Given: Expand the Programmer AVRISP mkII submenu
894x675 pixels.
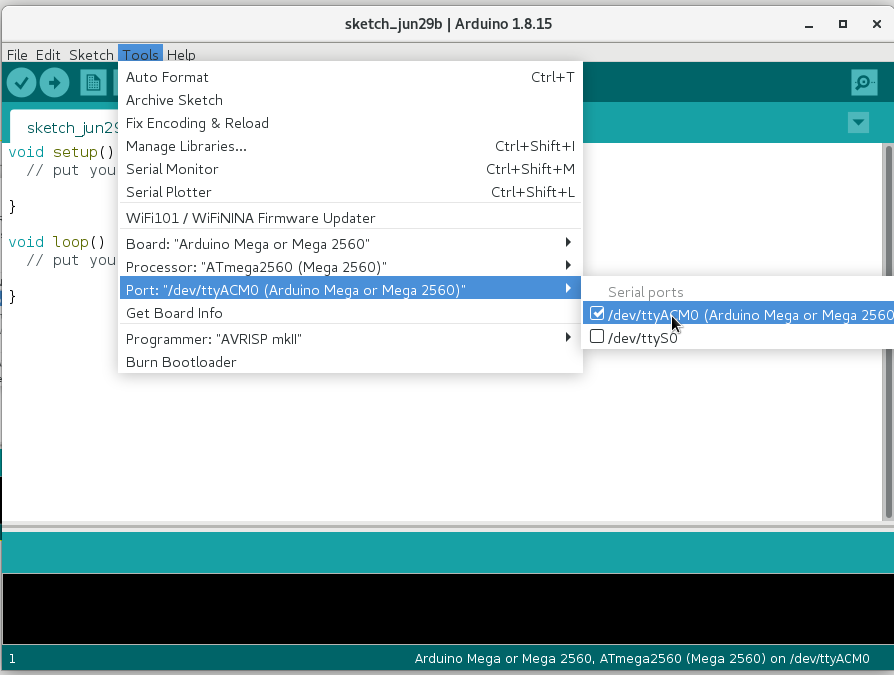Looking at the screenshot, I should [x=350, y=339].
